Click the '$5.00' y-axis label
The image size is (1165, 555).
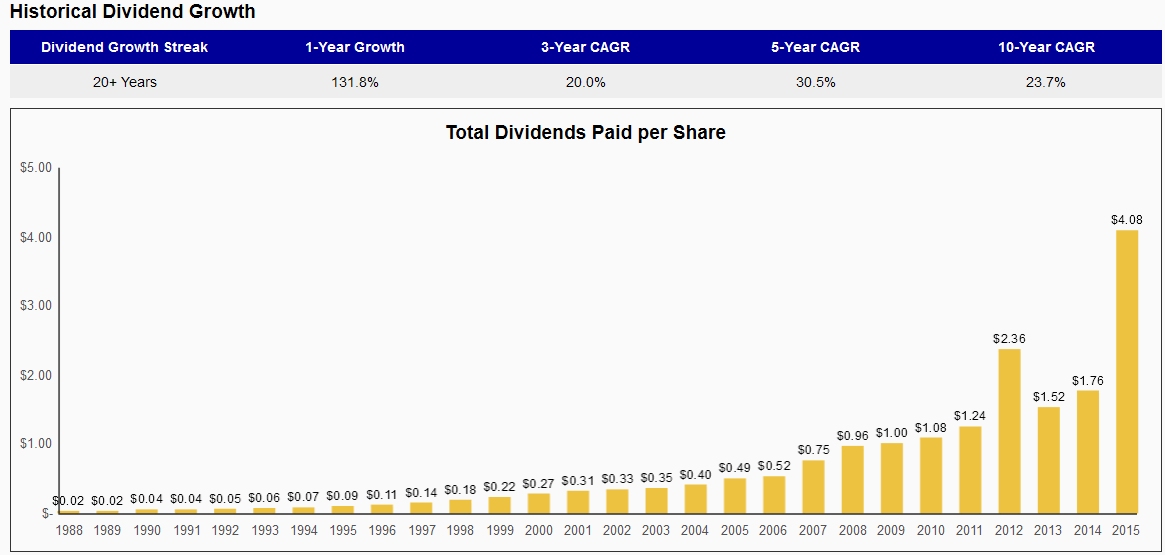[36, 168]
